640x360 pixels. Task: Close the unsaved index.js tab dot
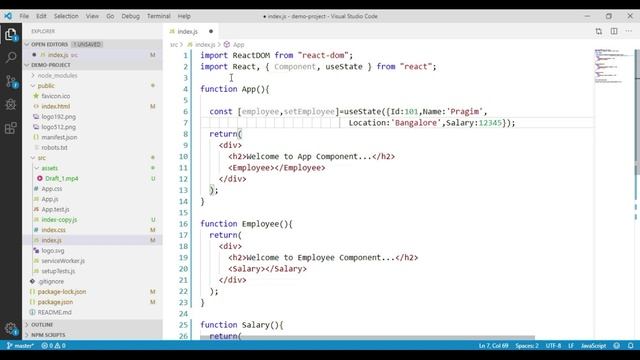211,31
